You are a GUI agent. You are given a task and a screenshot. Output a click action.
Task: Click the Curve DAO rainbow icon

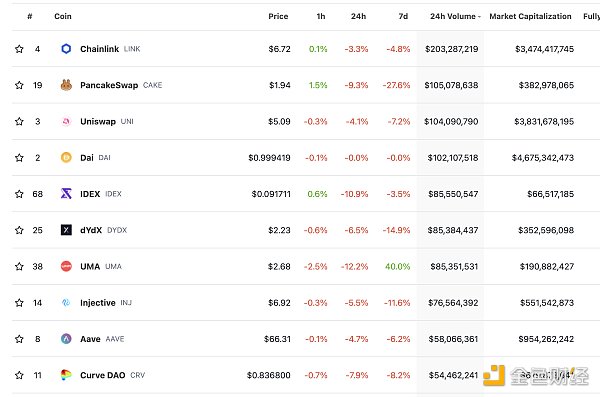pyautogui.click(x=66, y=375)
